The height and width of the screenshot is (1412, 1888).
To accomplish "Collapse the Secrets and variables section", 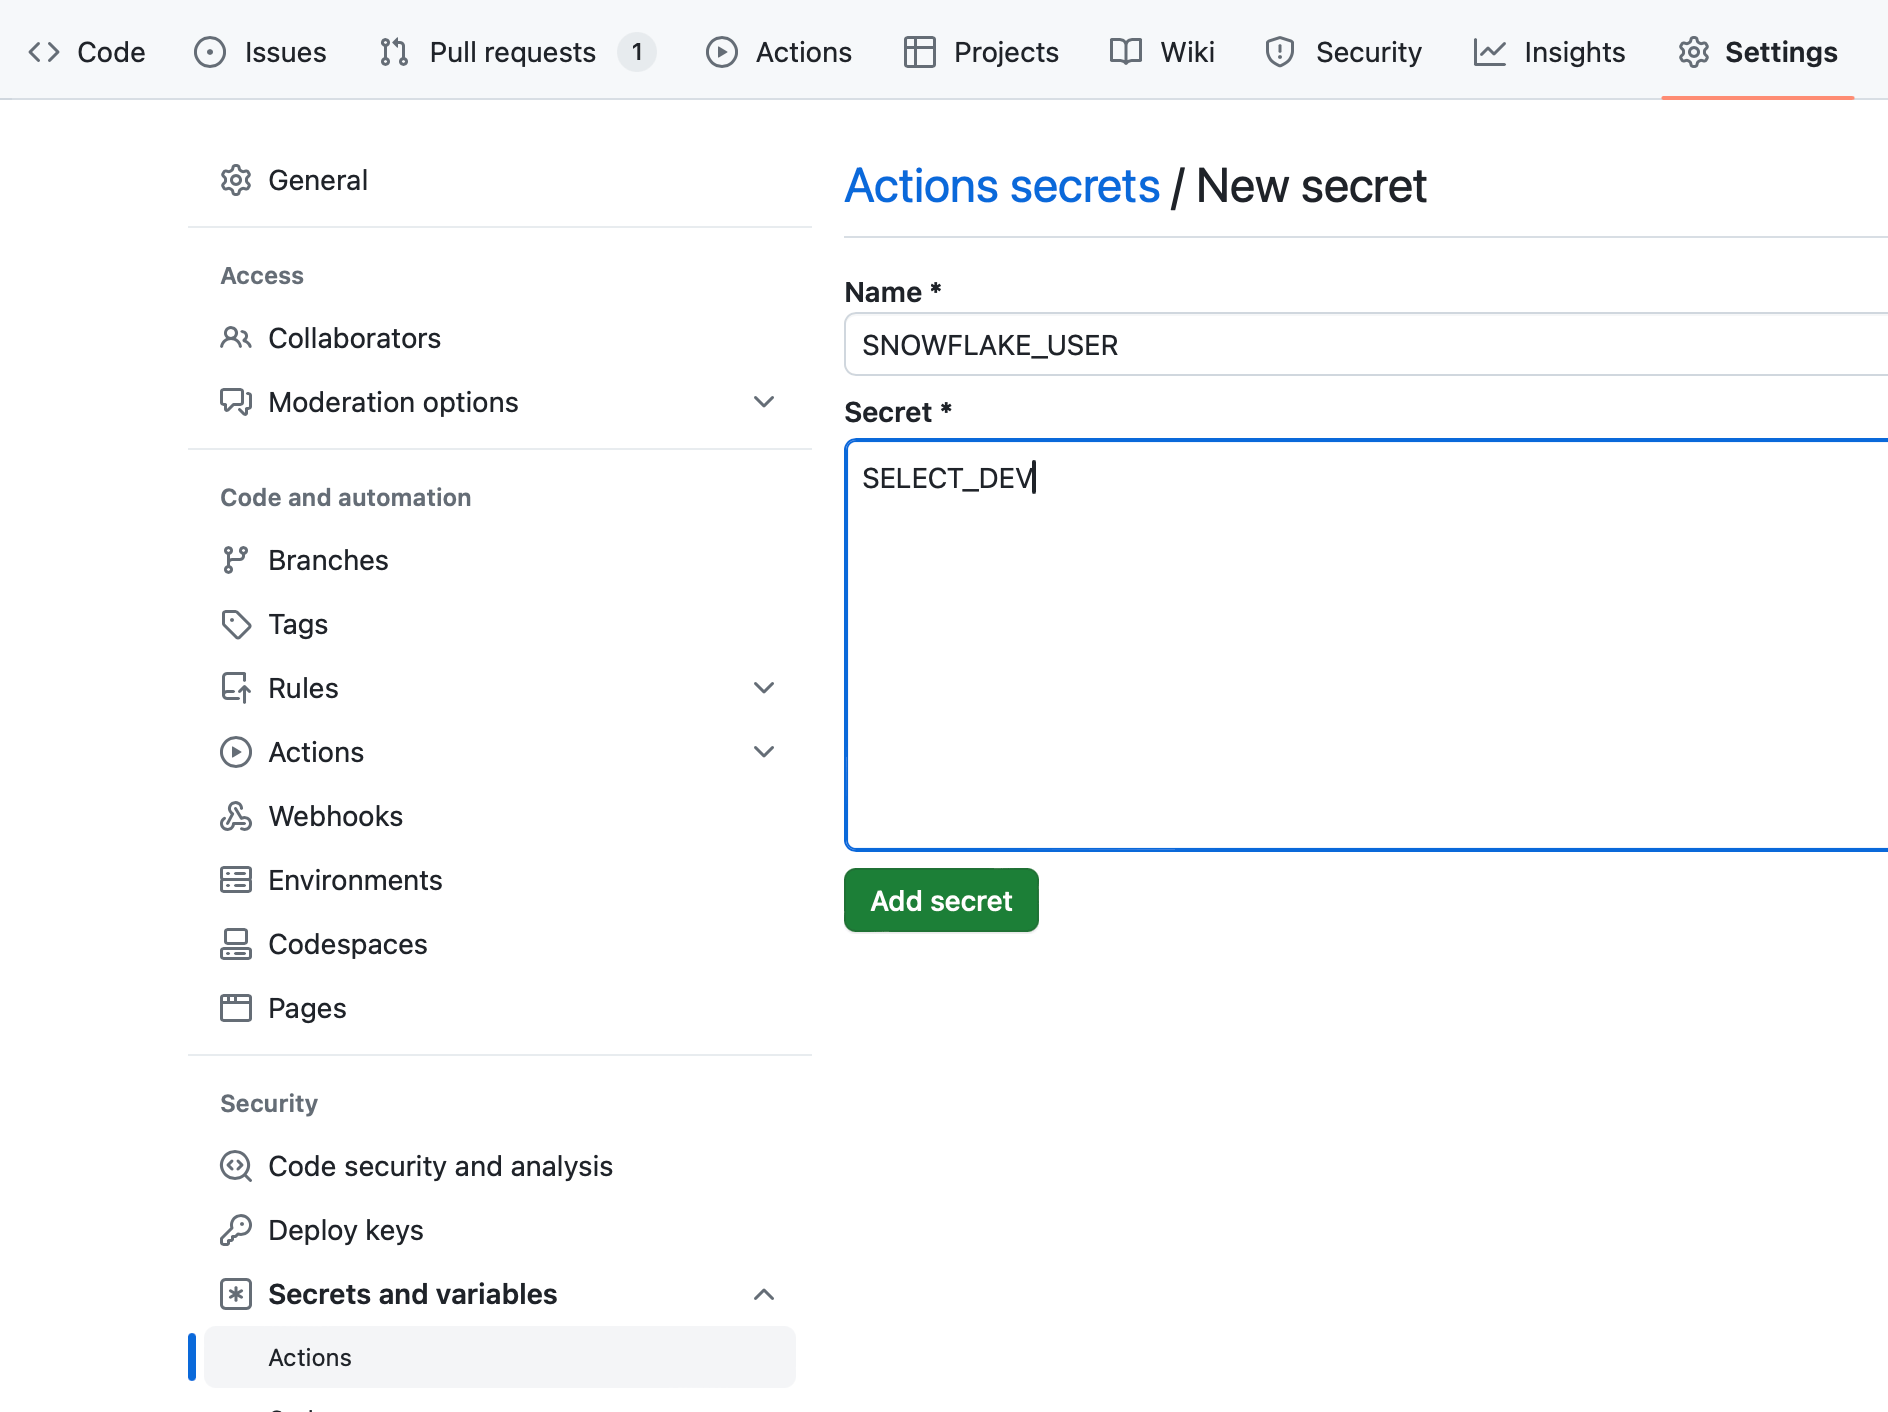I will click(764, 1293).
